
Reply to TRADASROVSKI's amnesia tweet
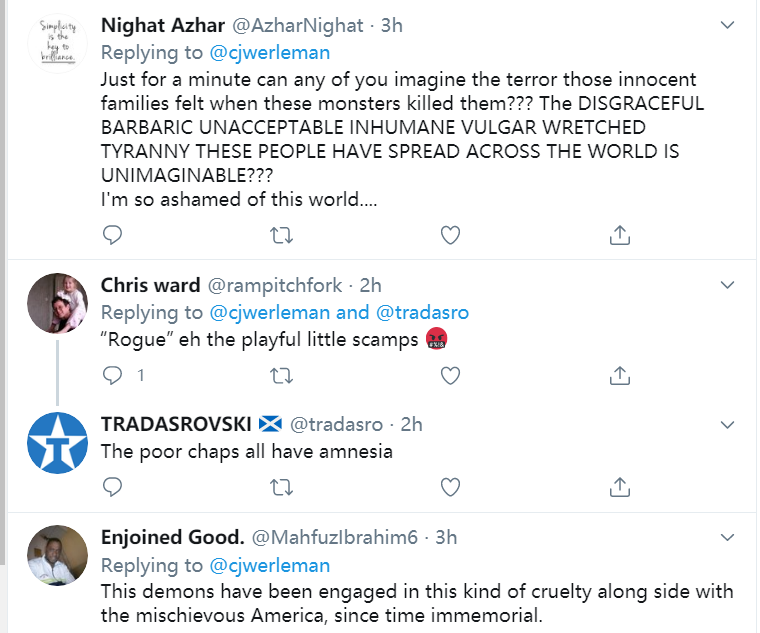click(x=113, y=486)
